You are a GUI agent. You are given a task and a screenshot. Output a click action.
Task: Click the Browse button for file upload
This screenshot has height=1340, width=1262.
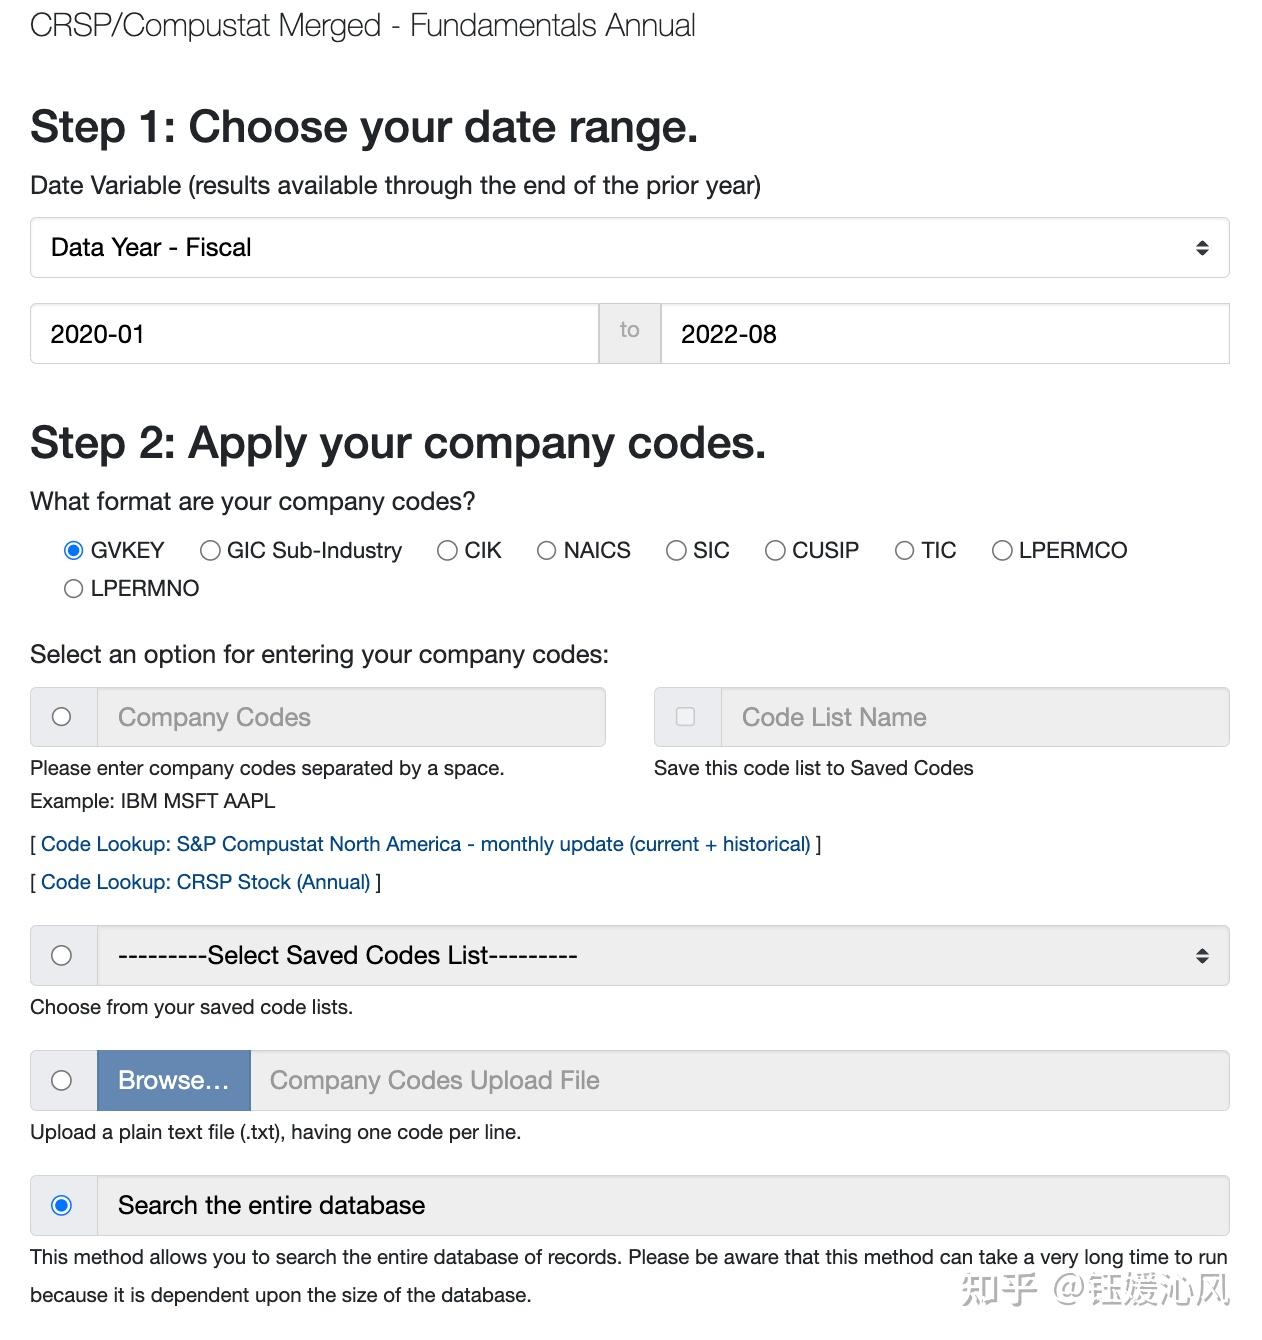(x=173, y=1080)
